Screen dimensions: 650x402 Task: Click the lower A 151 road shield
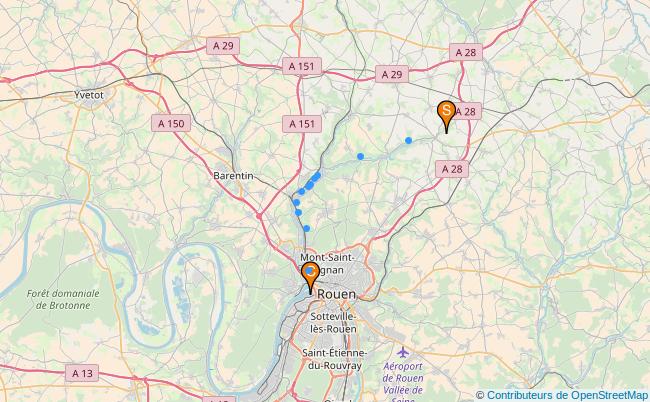point(302,124)
